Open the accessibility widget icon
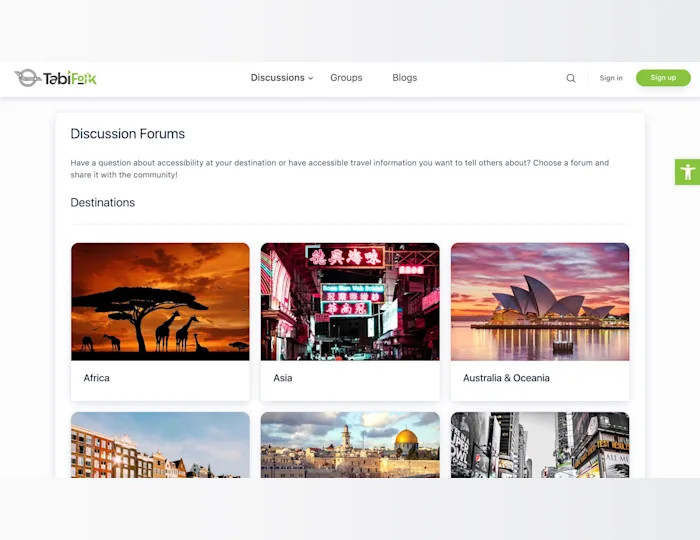Viewport: 700px width, 540px height. 688,172
